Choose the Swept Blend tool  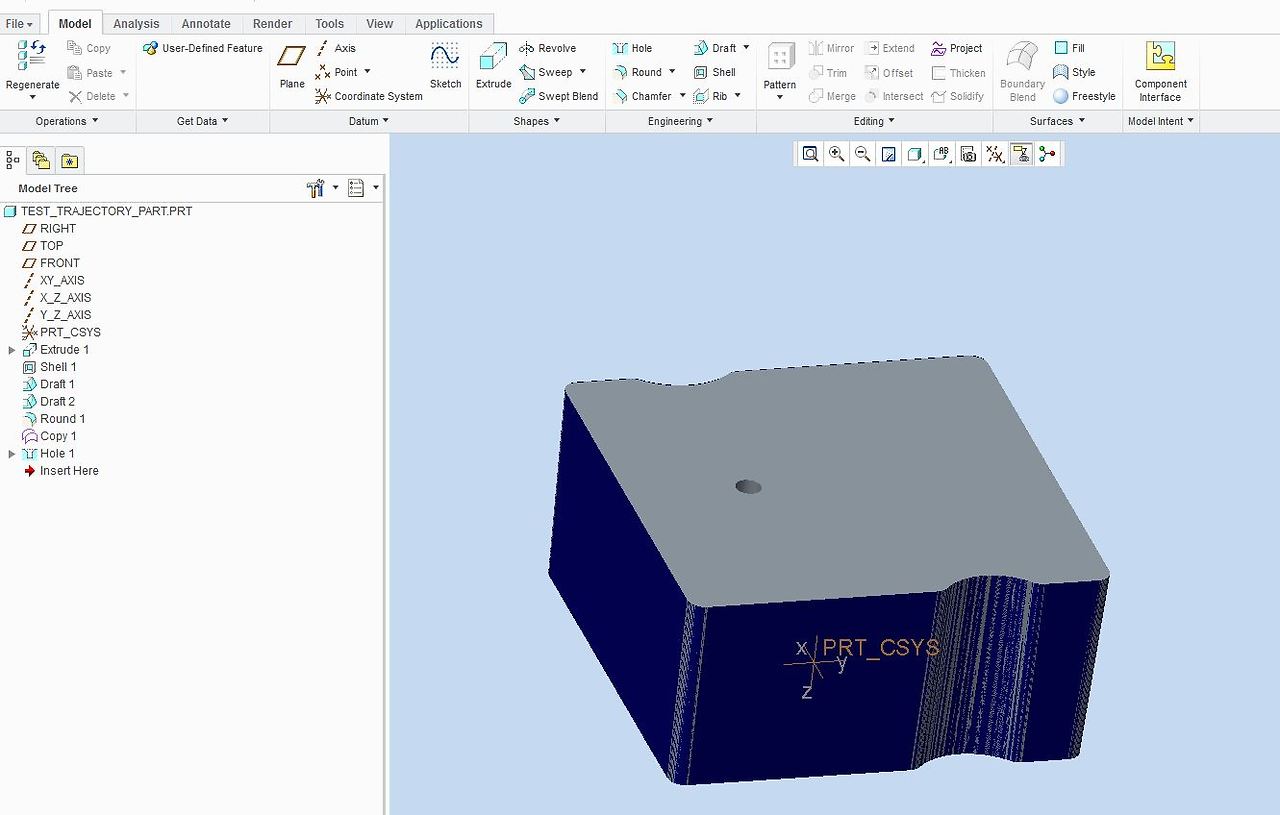pyautogui.click(x=558, y=96)
